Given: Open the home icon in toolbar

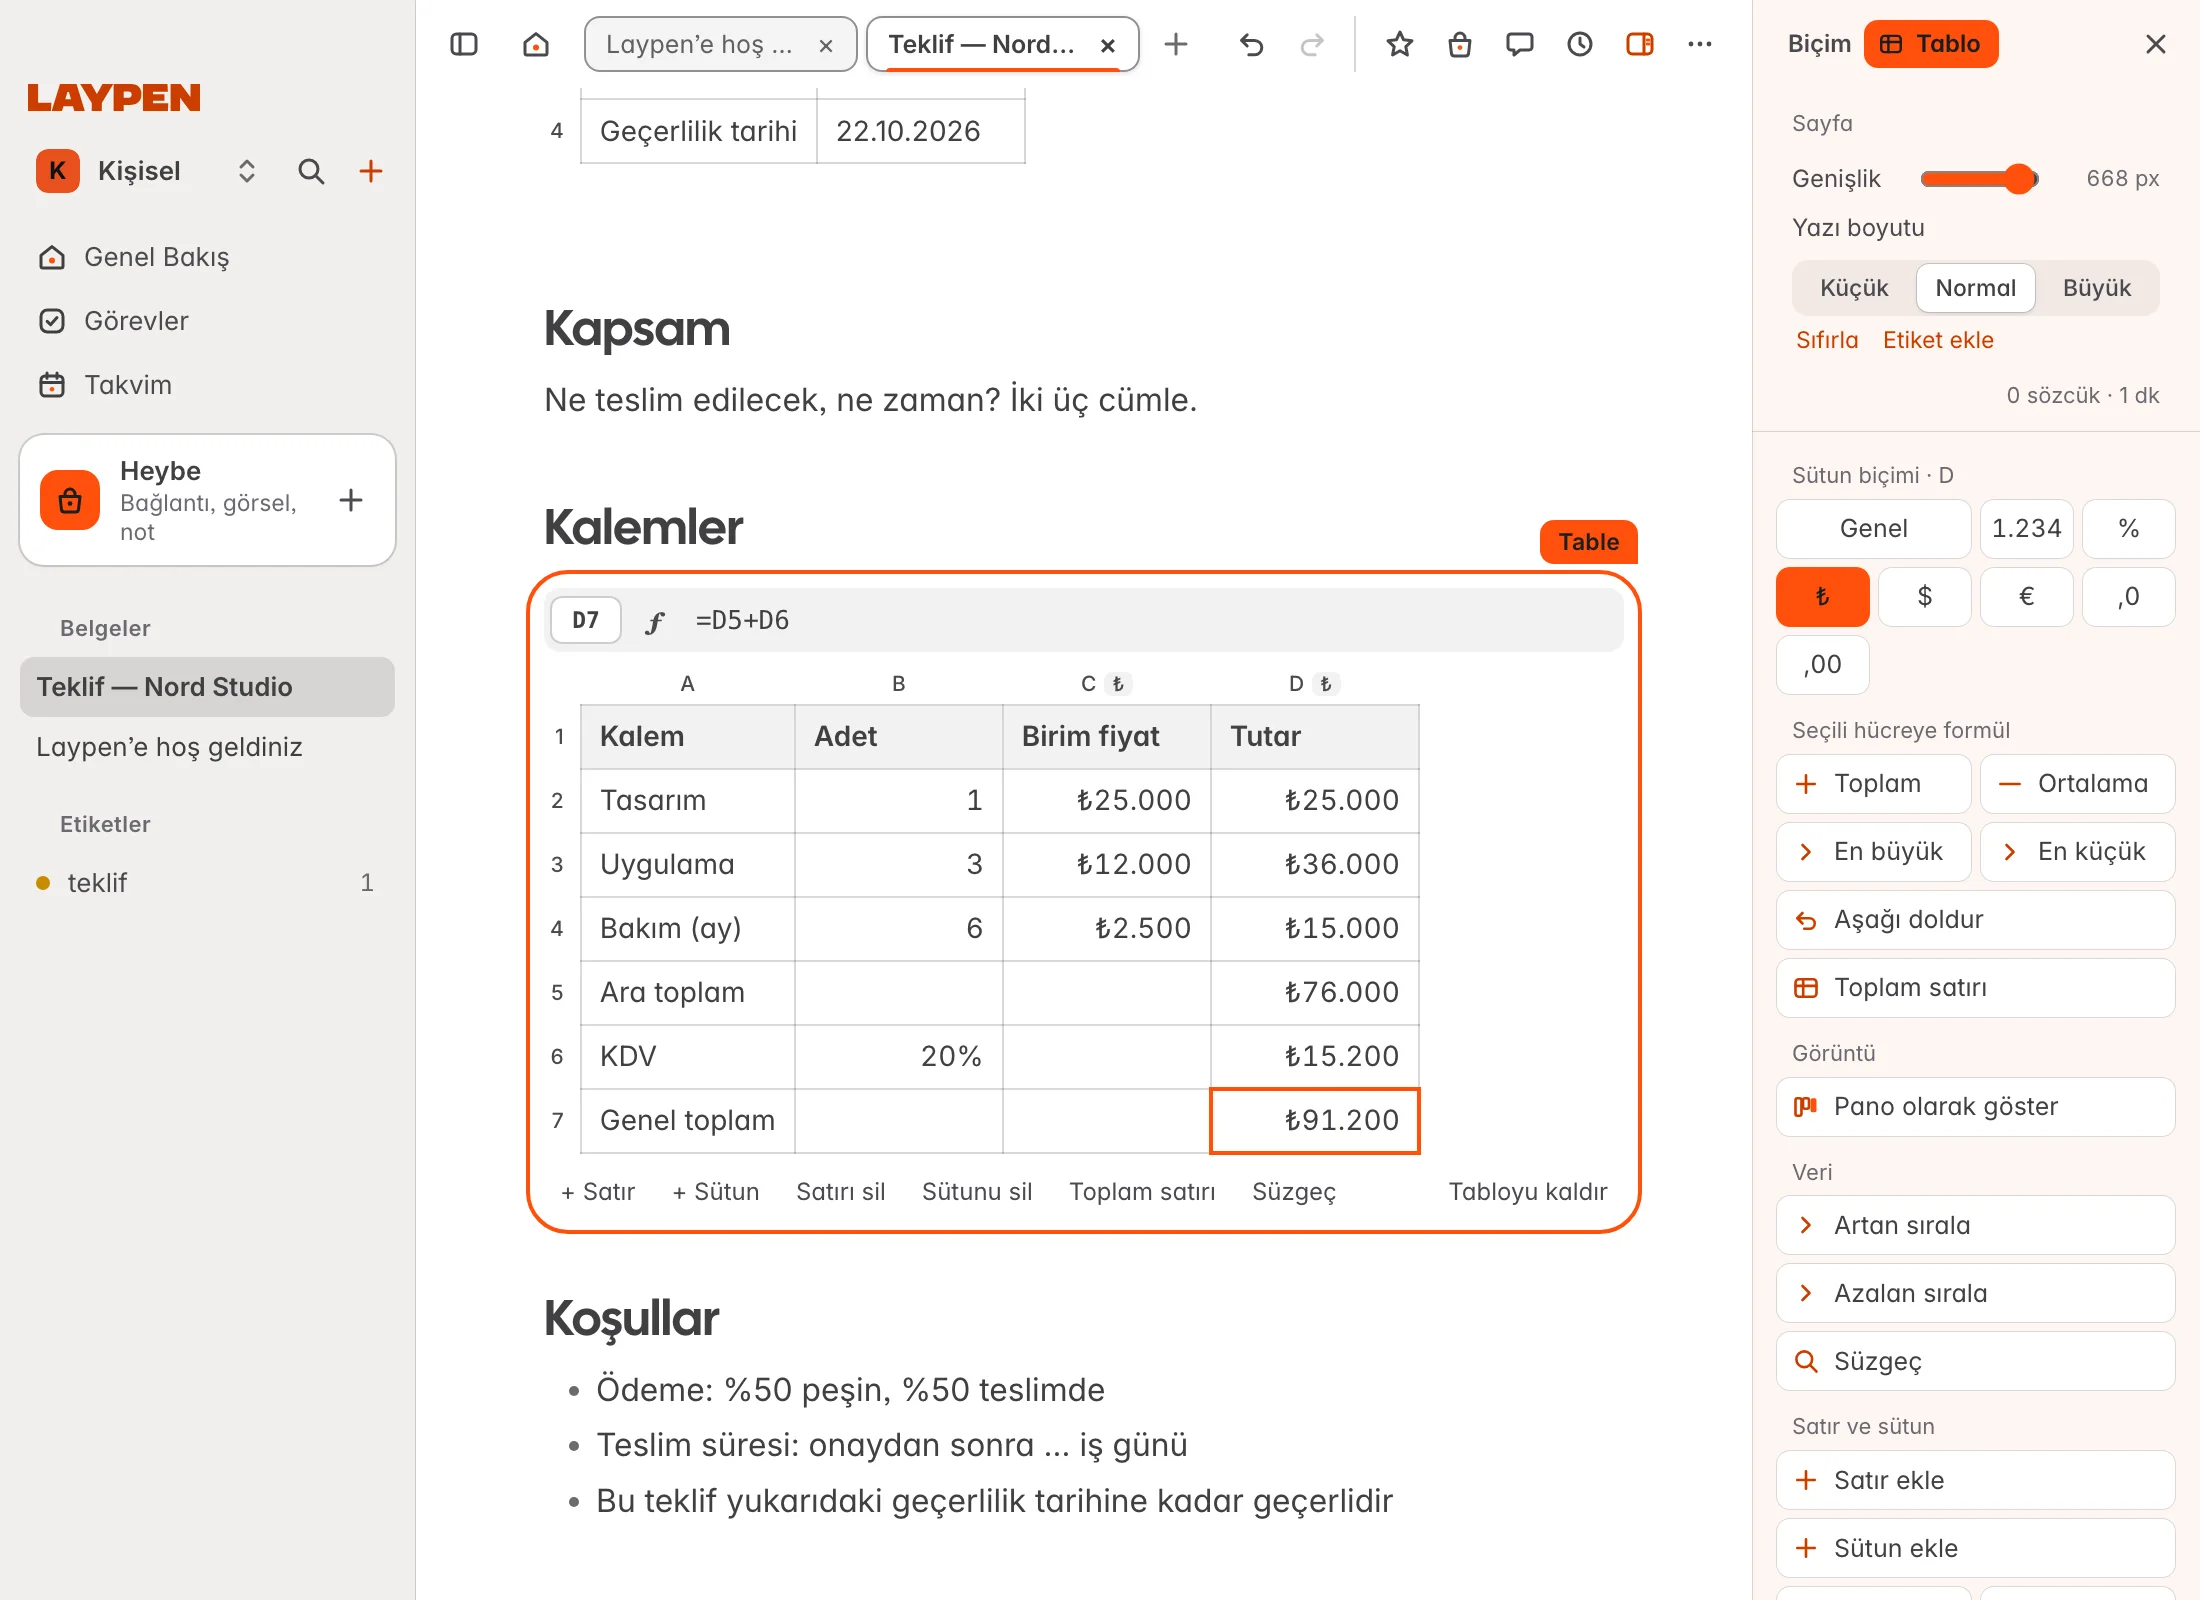Looking at the screenshot, I should pyautogui.click(x=536, y=44).
